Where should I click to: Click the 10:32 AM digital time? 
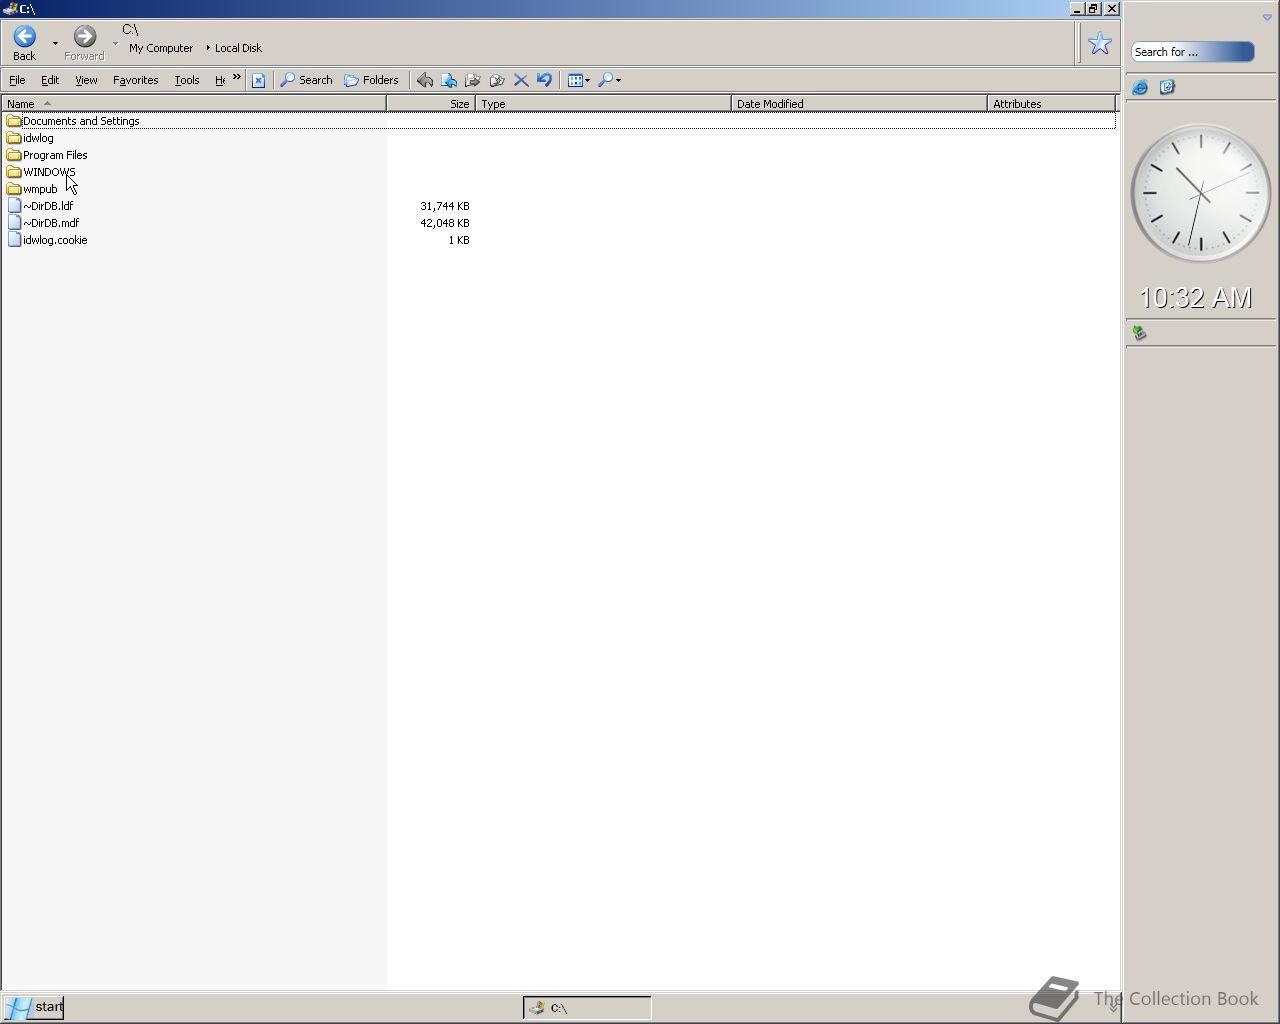coord(1195,298)
